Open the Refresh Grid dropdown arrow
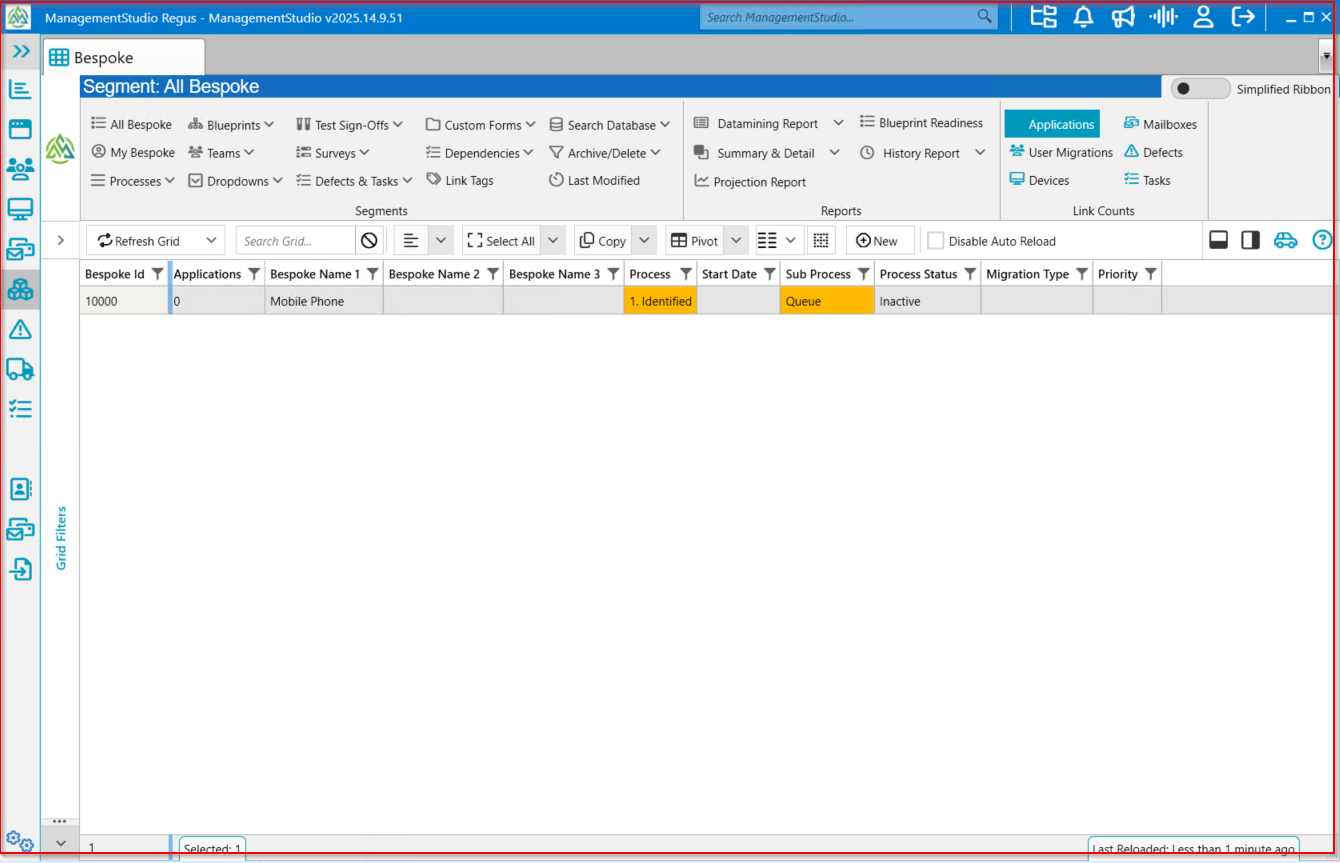 [211, 241]
